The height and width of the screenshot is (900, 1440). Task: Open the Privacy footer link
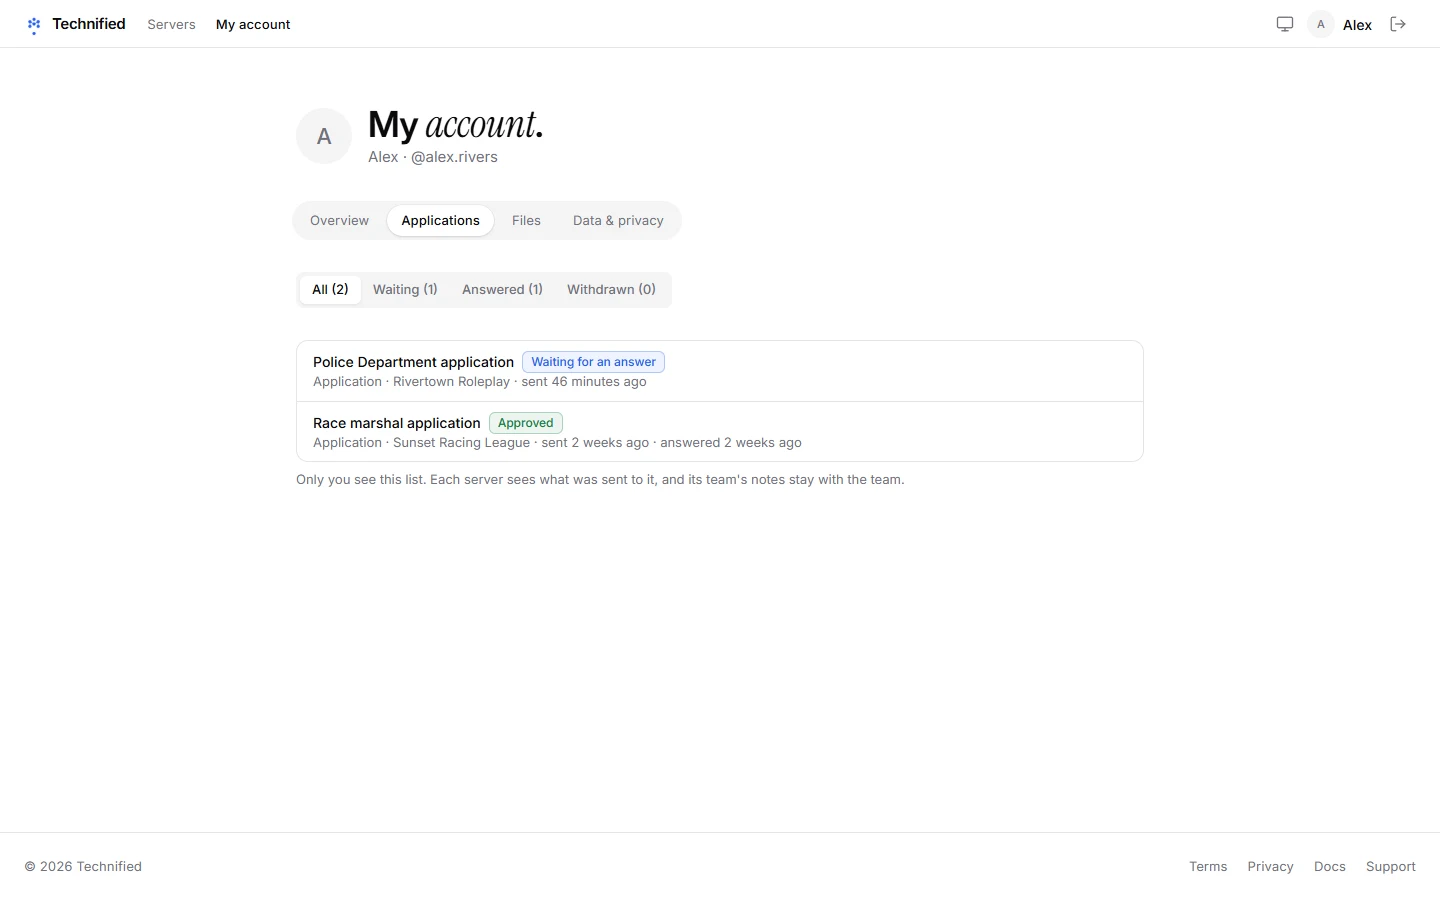coord(1270,866)
